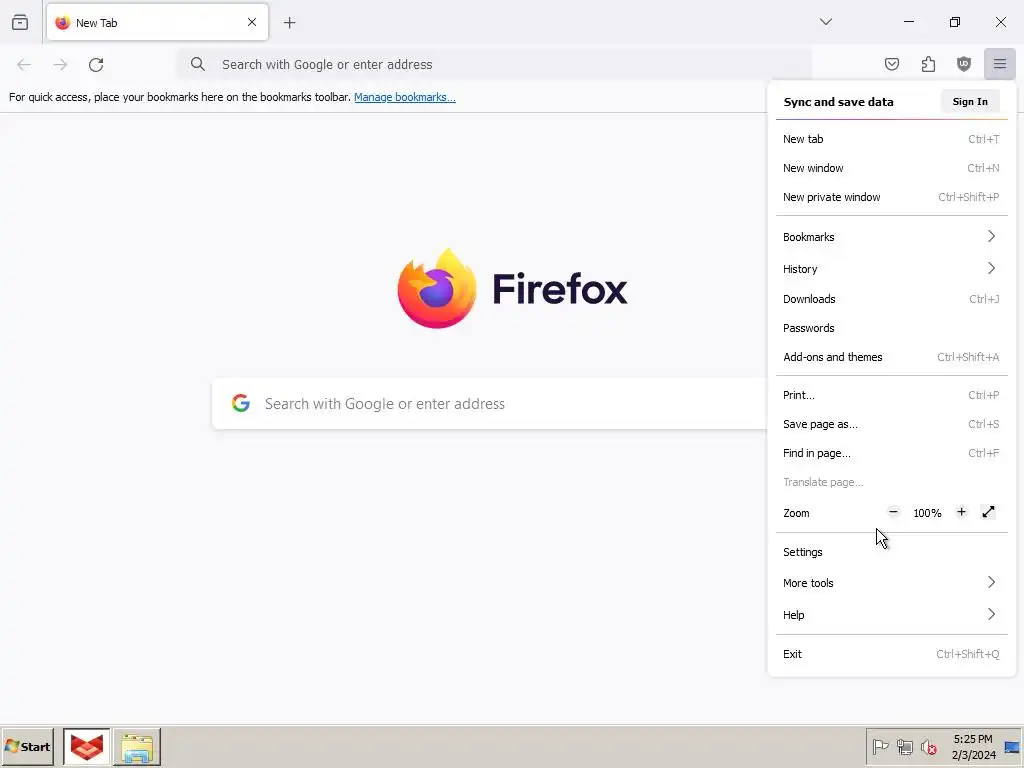Open the red taskbar application icon

click(x=87, y=746)
